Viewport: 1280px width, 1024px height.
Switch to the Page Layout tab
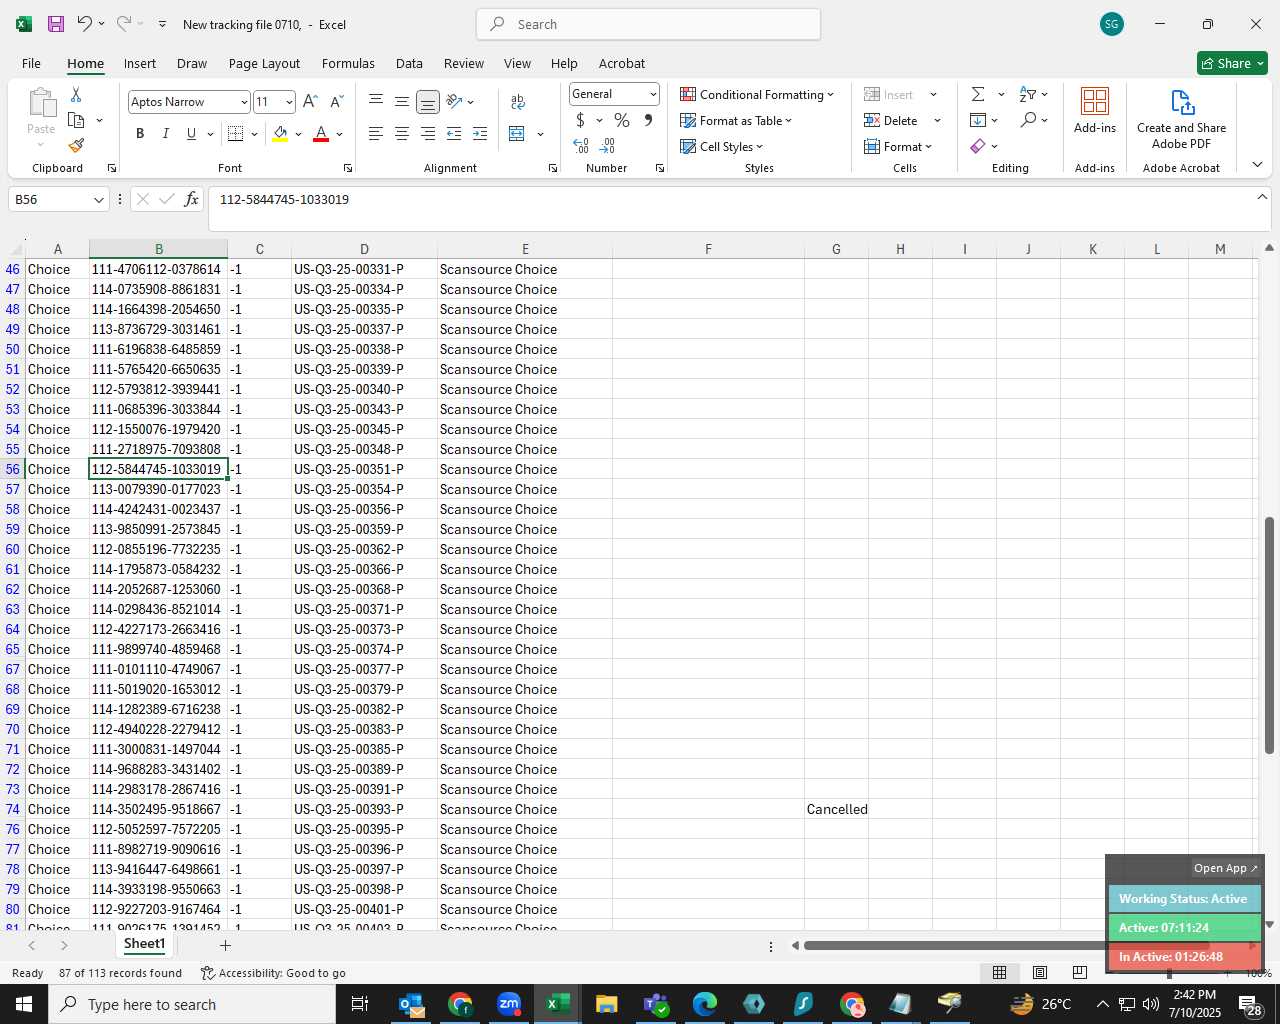[264, 63]
